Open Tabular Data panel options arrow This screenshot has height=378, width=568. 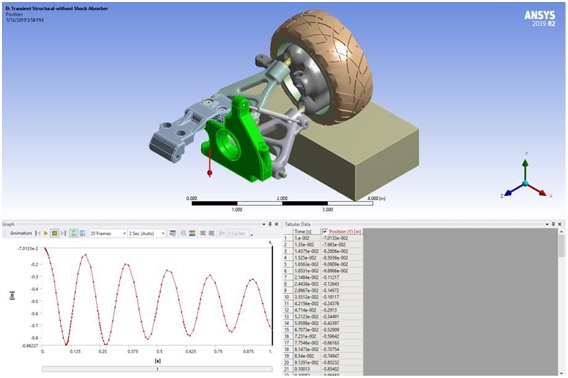coord(547,224)
